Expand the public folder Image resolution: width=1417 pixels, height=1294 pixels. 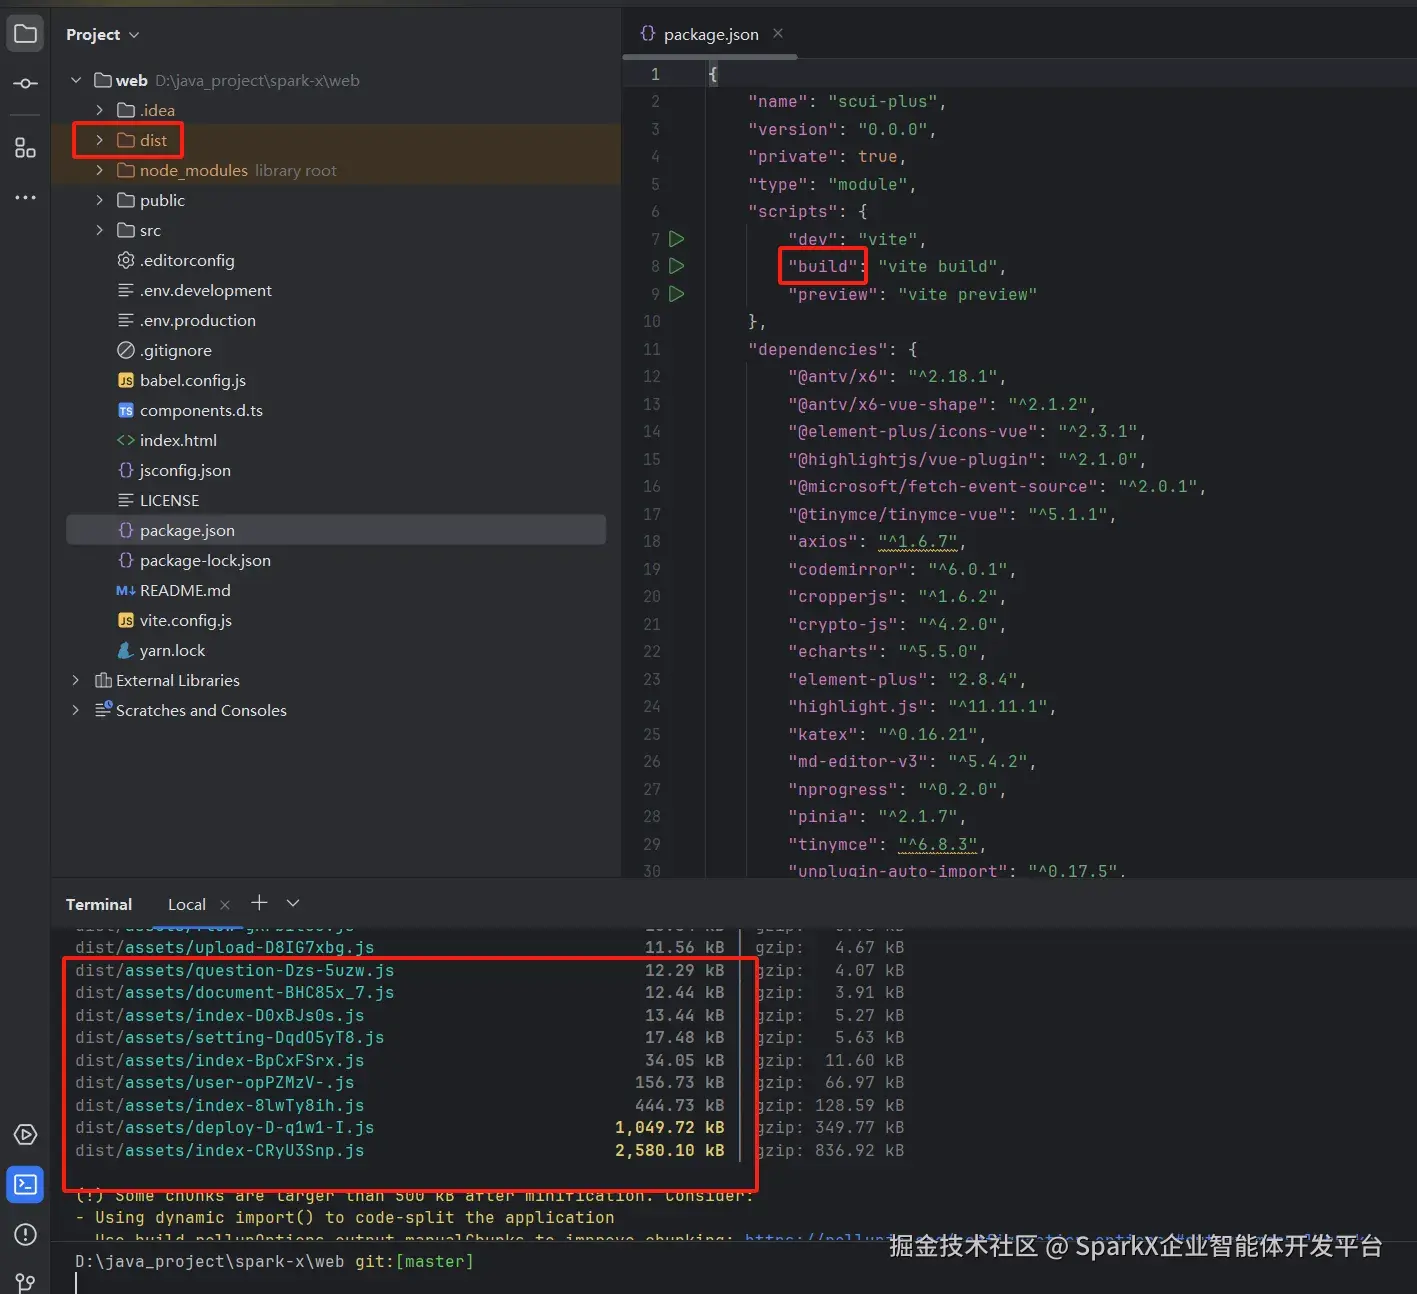pos(99,200)
